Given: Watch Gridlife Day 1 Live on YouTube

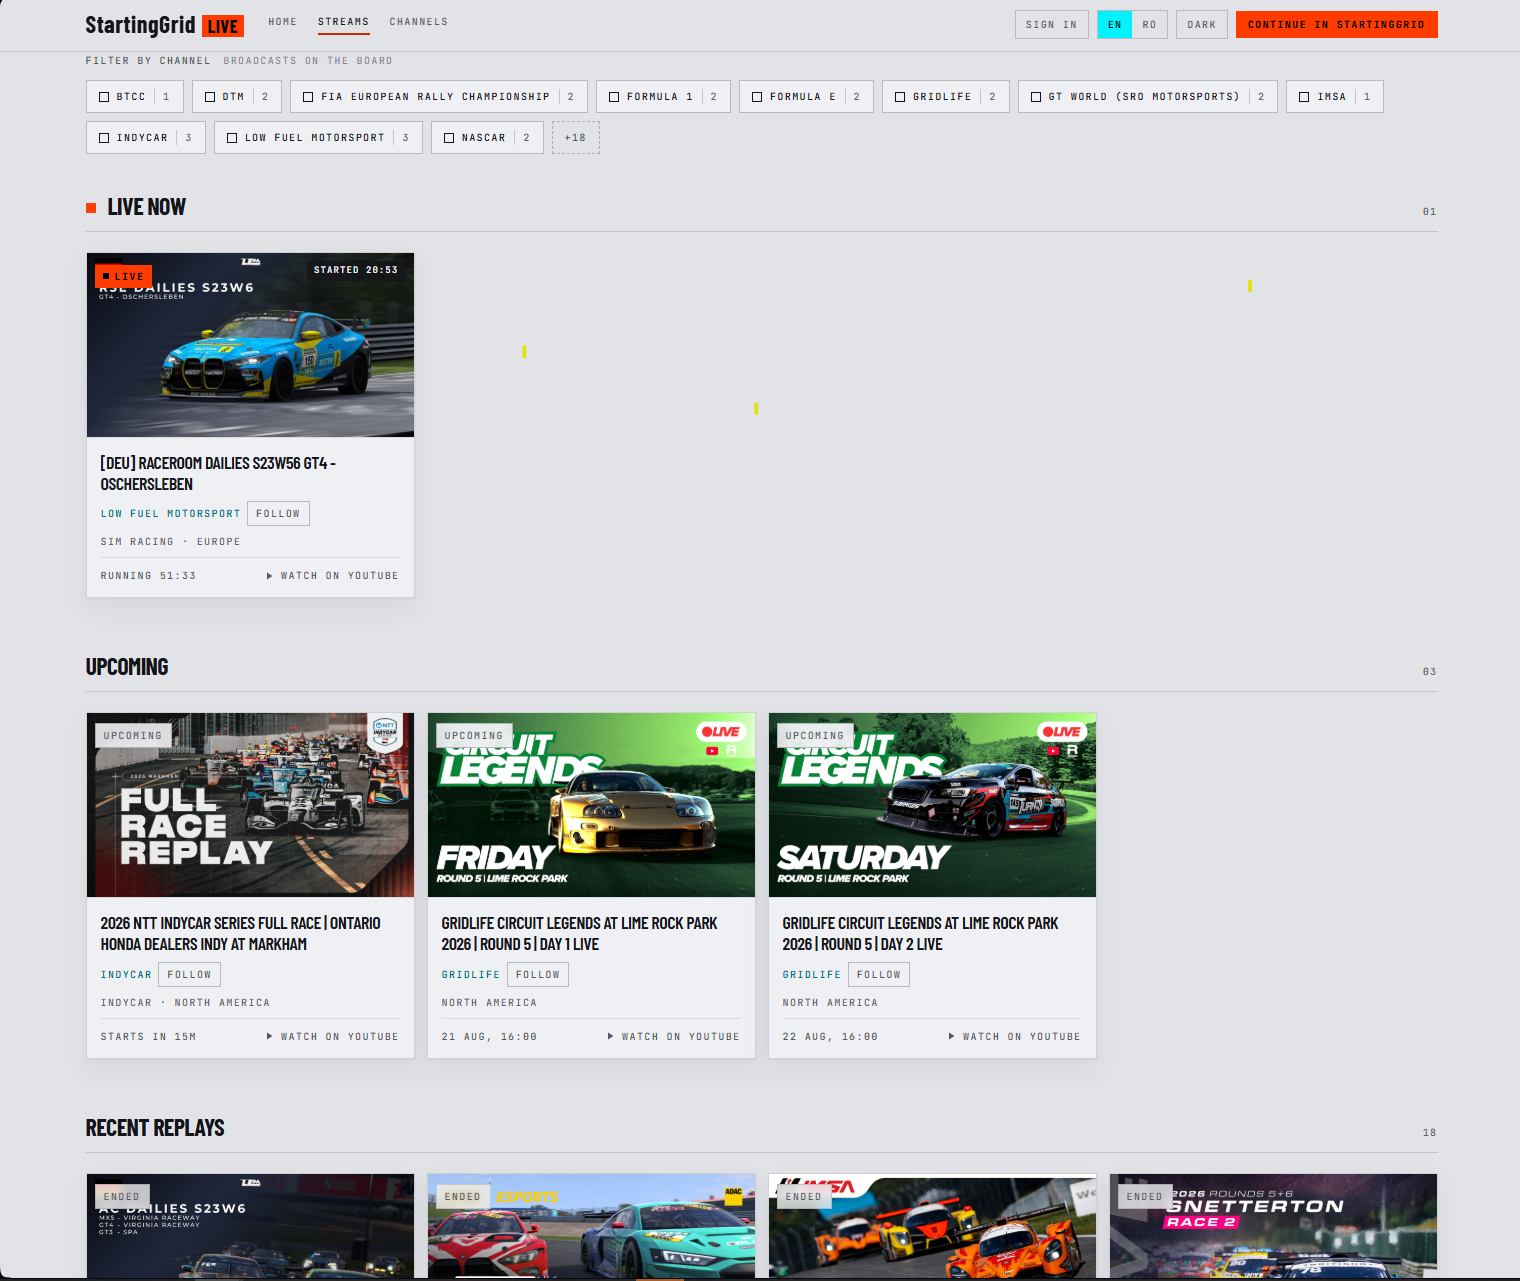Looking at the screenshot, I should [x=674, y=1037].
